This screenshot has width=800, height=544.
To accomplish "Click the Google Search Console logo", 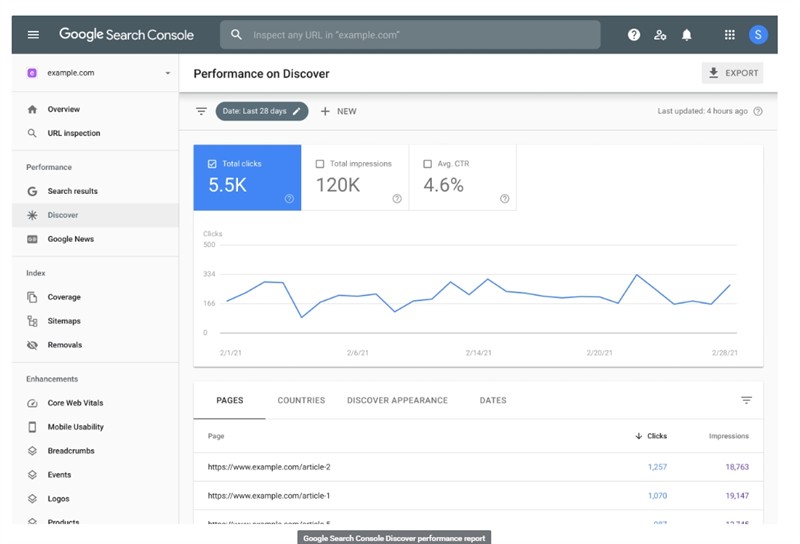I will point(127,35).
